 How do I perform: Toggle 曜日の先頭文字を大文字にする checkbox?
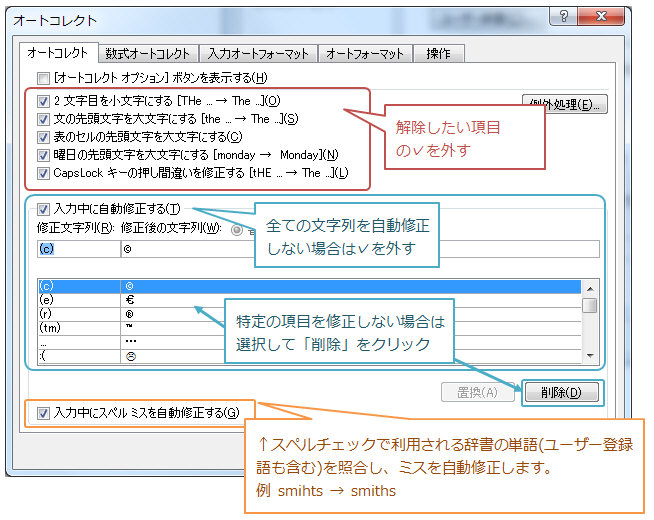[x=43, y=155]
